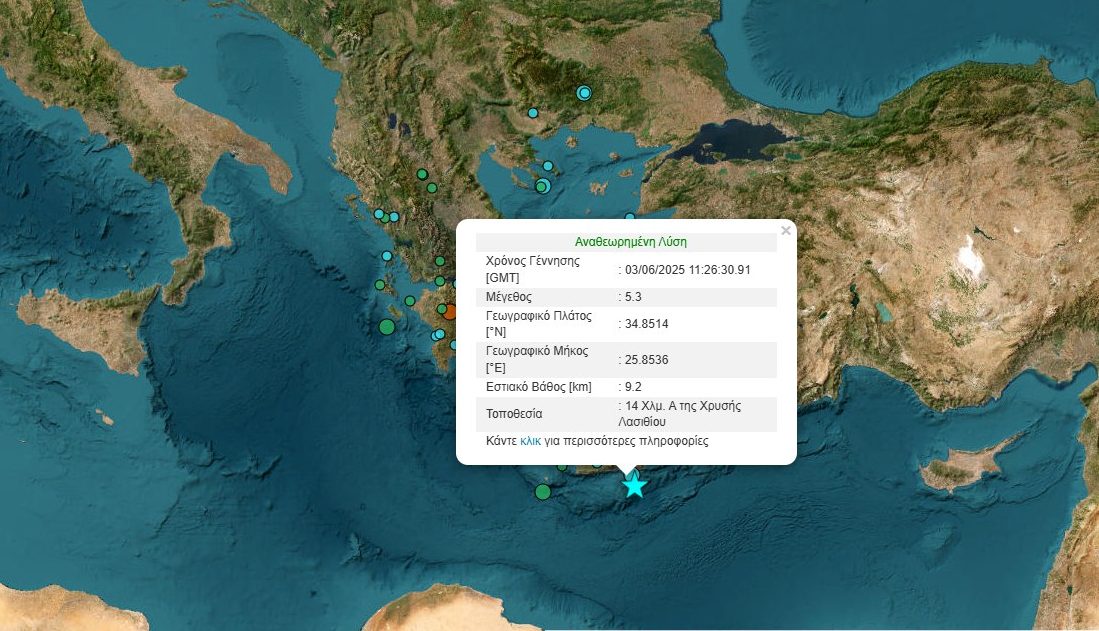1099x631 pixels.
Task: Close the earthquake details popup
Action: pos(786,229)
